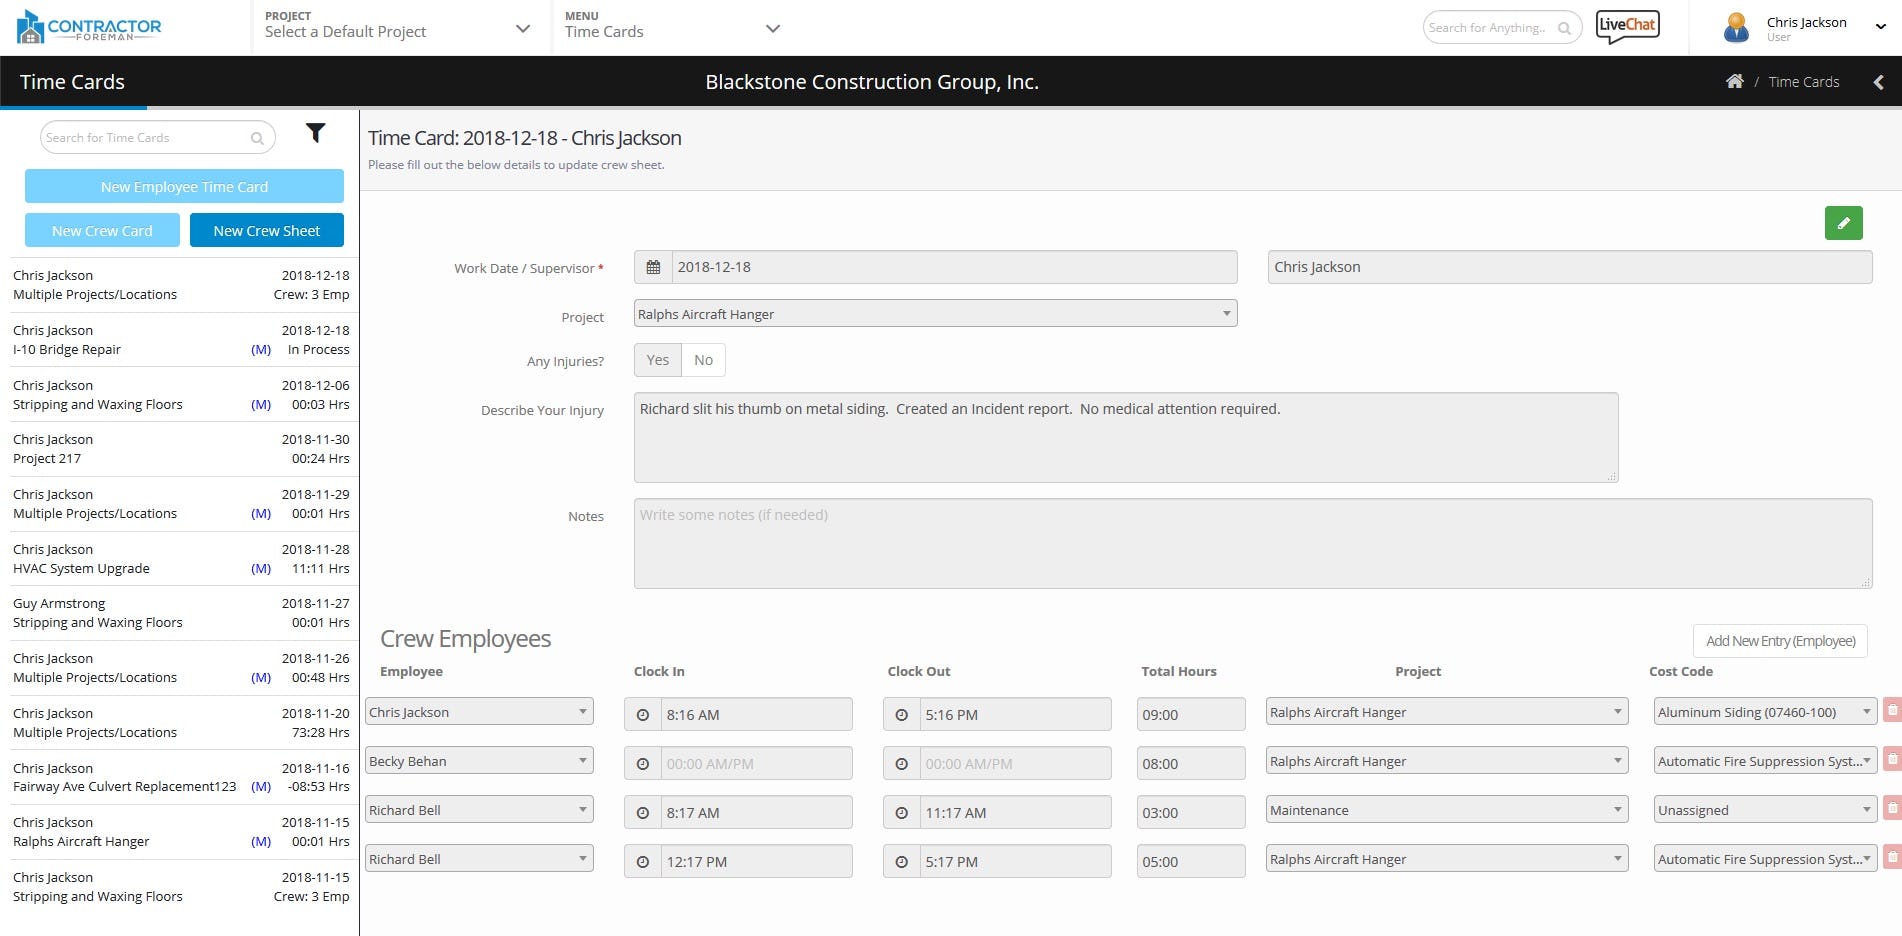Open the Time Cards menu selector
This screenshot has width=1902, height=936.
point(671,27)
